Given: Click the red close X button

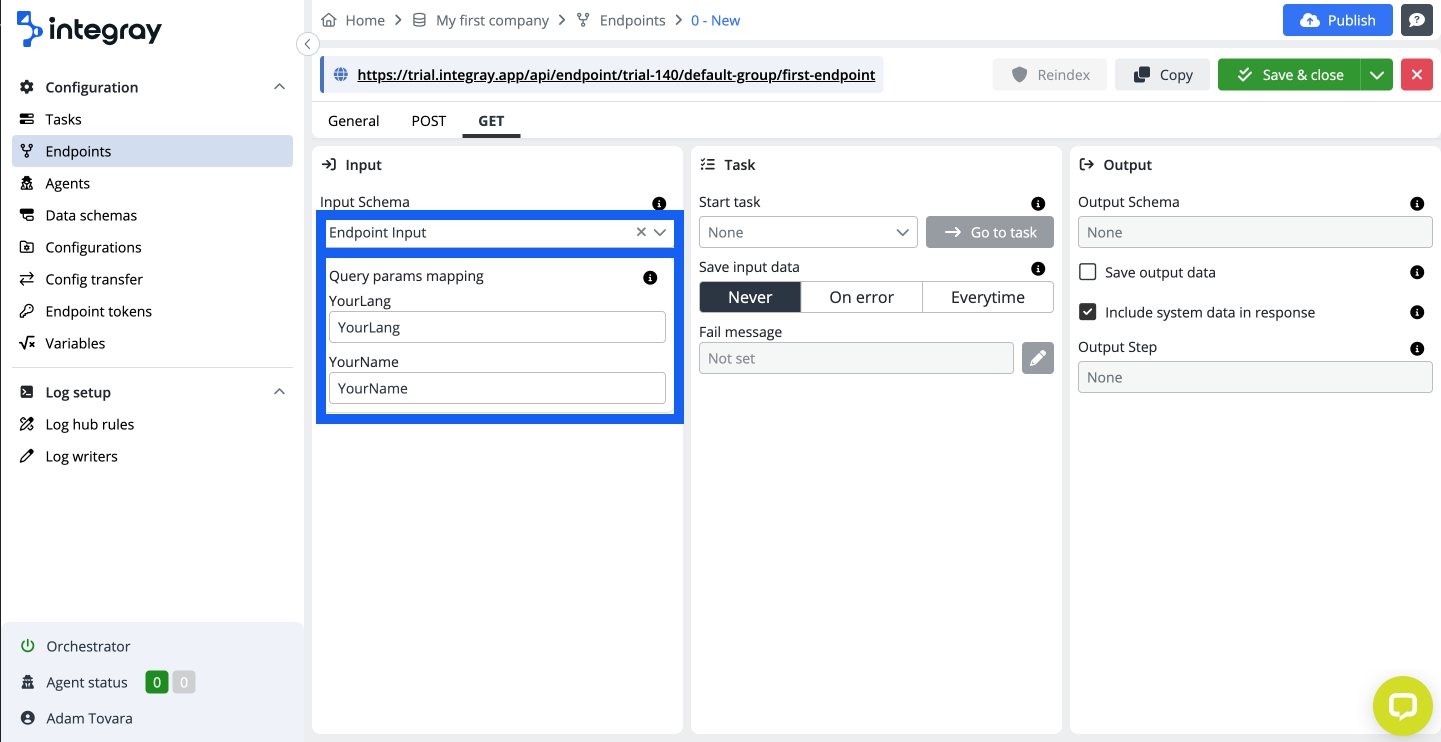Looking at the screenshot, I should pos(1416,75).
